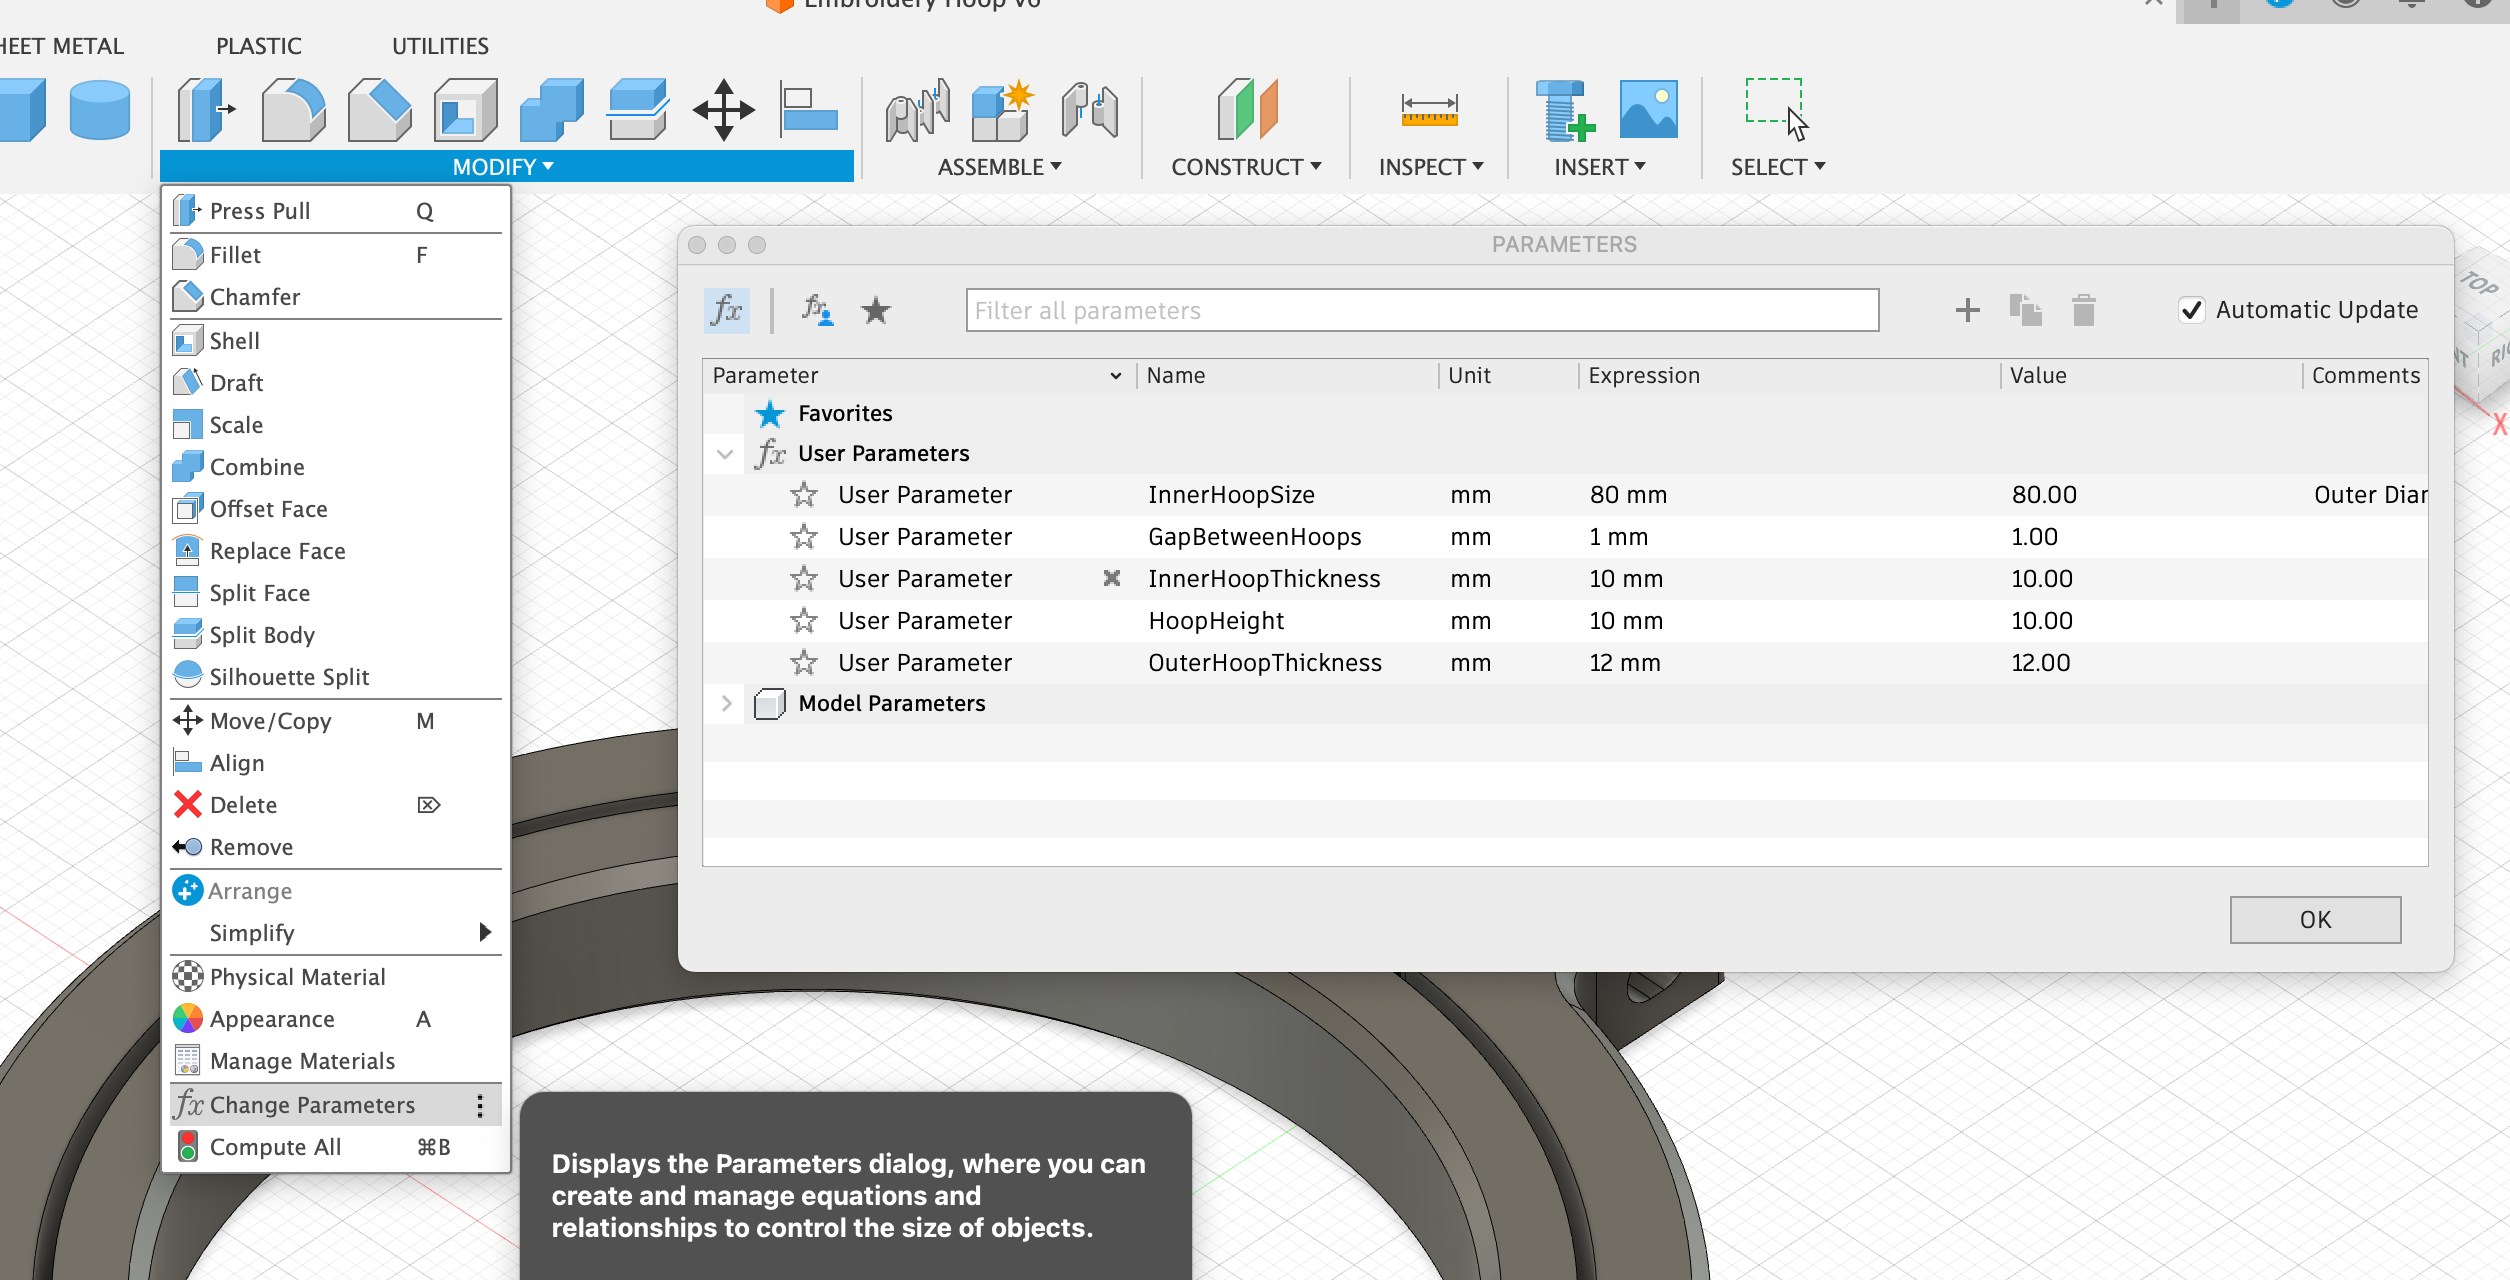Screen dimensions: 2510x1280
Task: Toggle favorite star for OuterHoopThickness
Action: 804,663
